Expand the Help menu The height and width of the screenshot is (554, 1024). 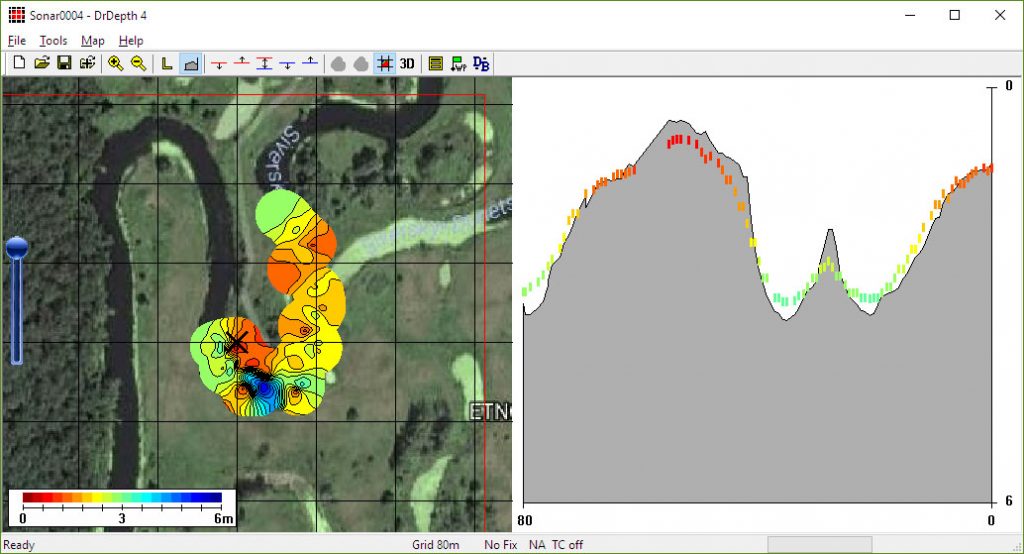131,41
